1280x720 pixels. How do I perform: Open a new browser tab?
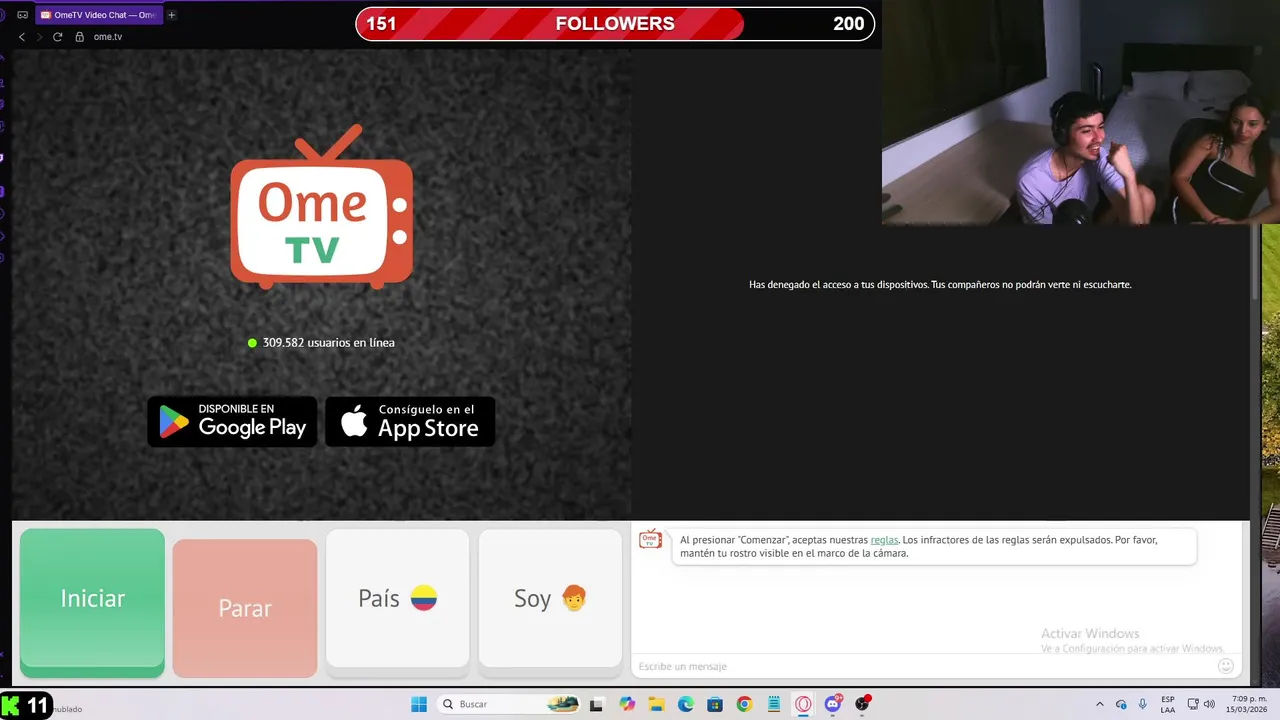click(x=171, y=15)
